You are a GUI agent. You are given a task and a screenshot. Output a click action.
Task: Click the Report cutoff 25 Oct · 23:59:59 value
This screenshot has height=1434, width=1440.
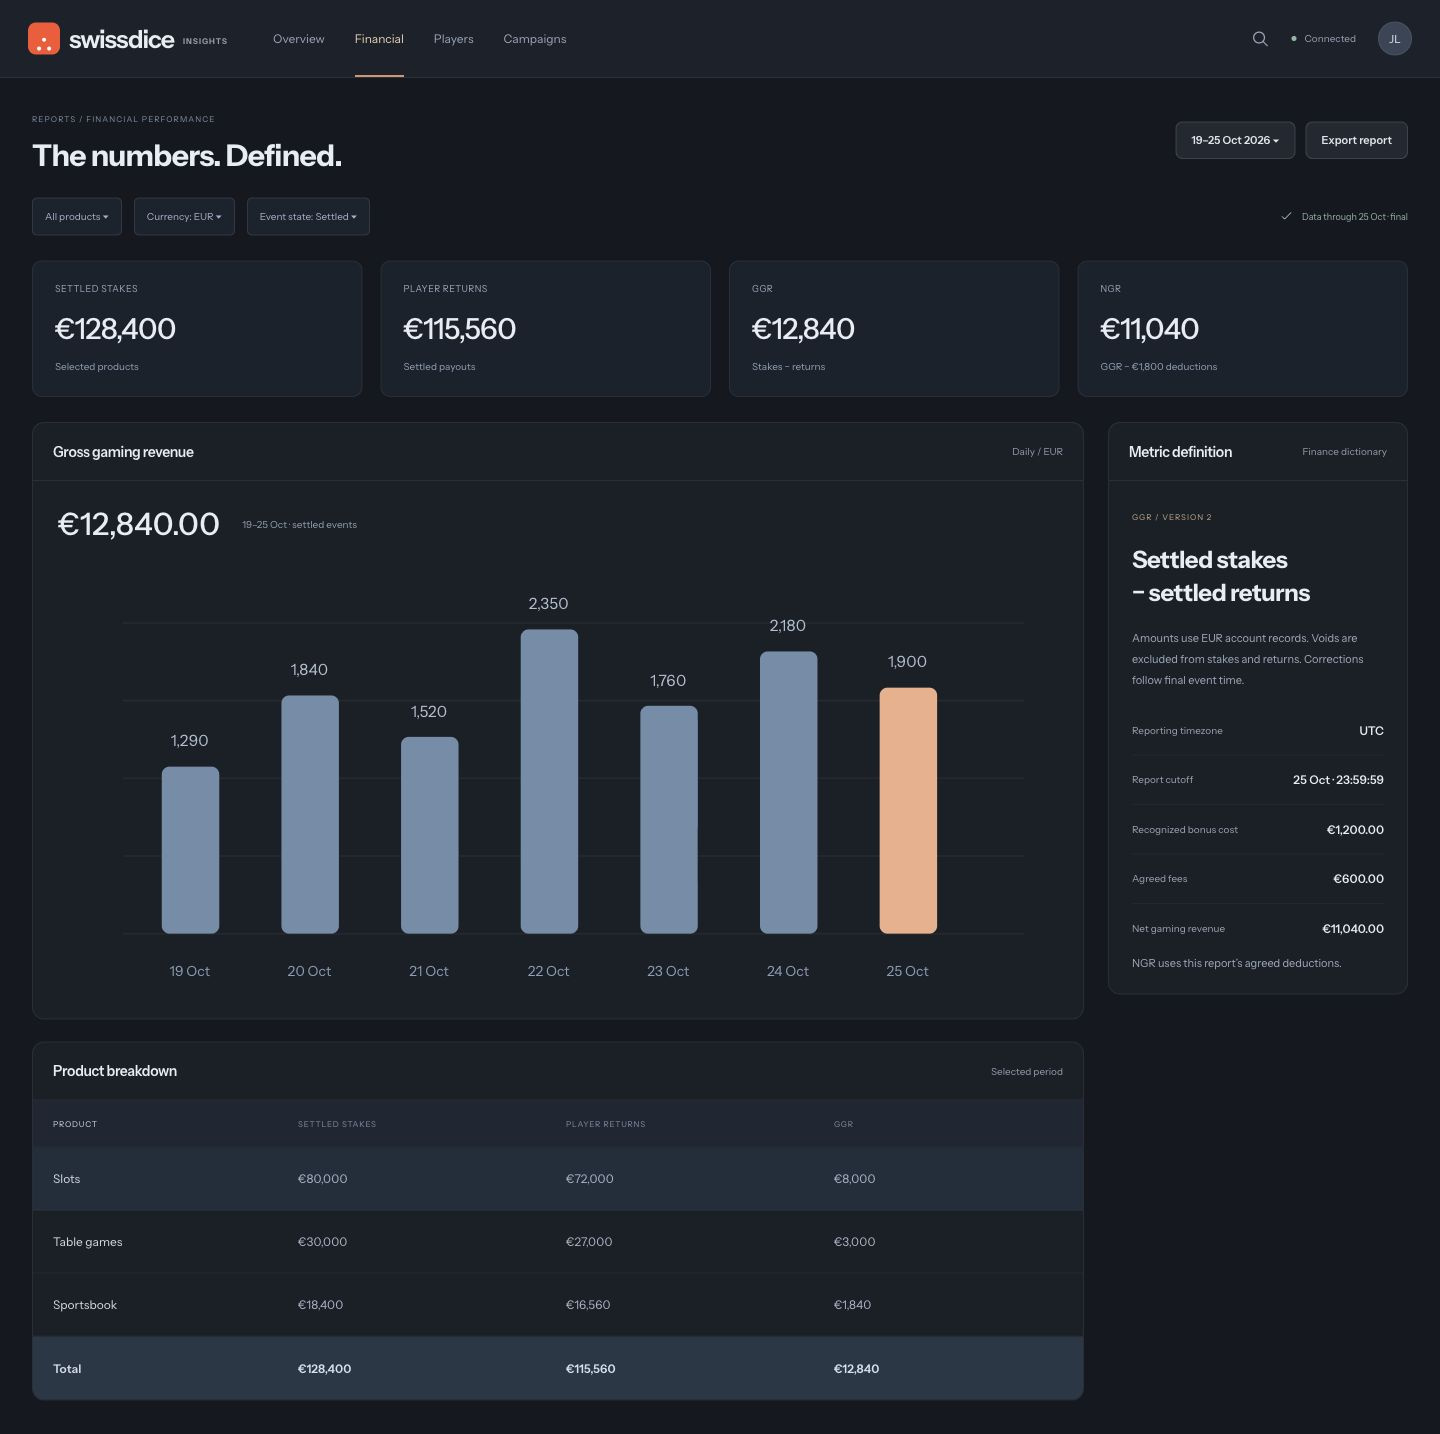tap(1338, 780)
